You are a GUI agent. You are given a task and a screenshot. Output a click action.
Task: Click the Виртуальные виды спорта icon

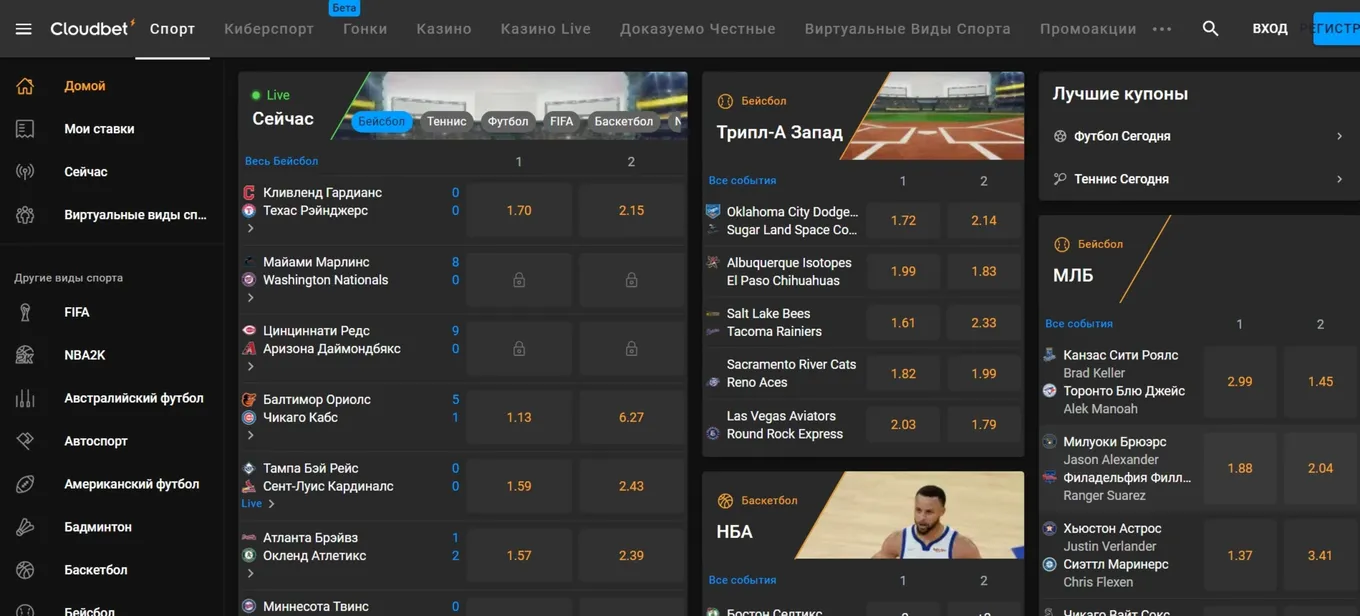[25, 215]
